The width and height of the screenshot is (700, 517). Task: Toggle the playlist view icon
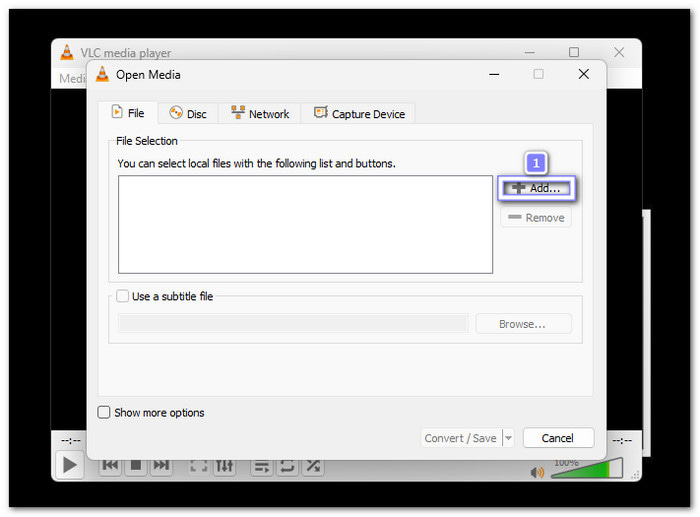click(x=262, y=467)
